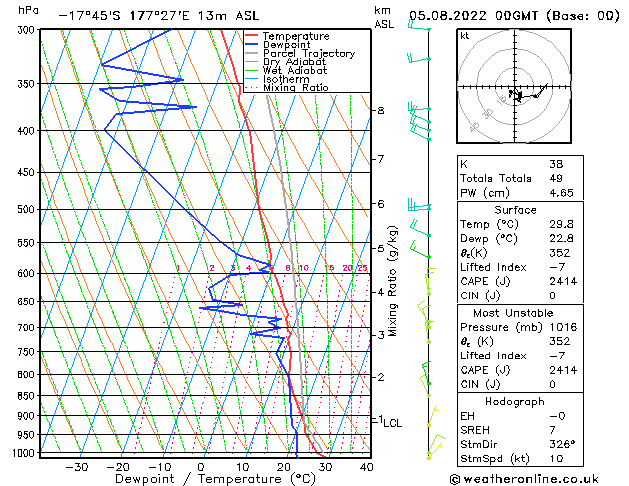Click the surface Dewp value 22.8
629x486 pixels.
coord(561,239)
